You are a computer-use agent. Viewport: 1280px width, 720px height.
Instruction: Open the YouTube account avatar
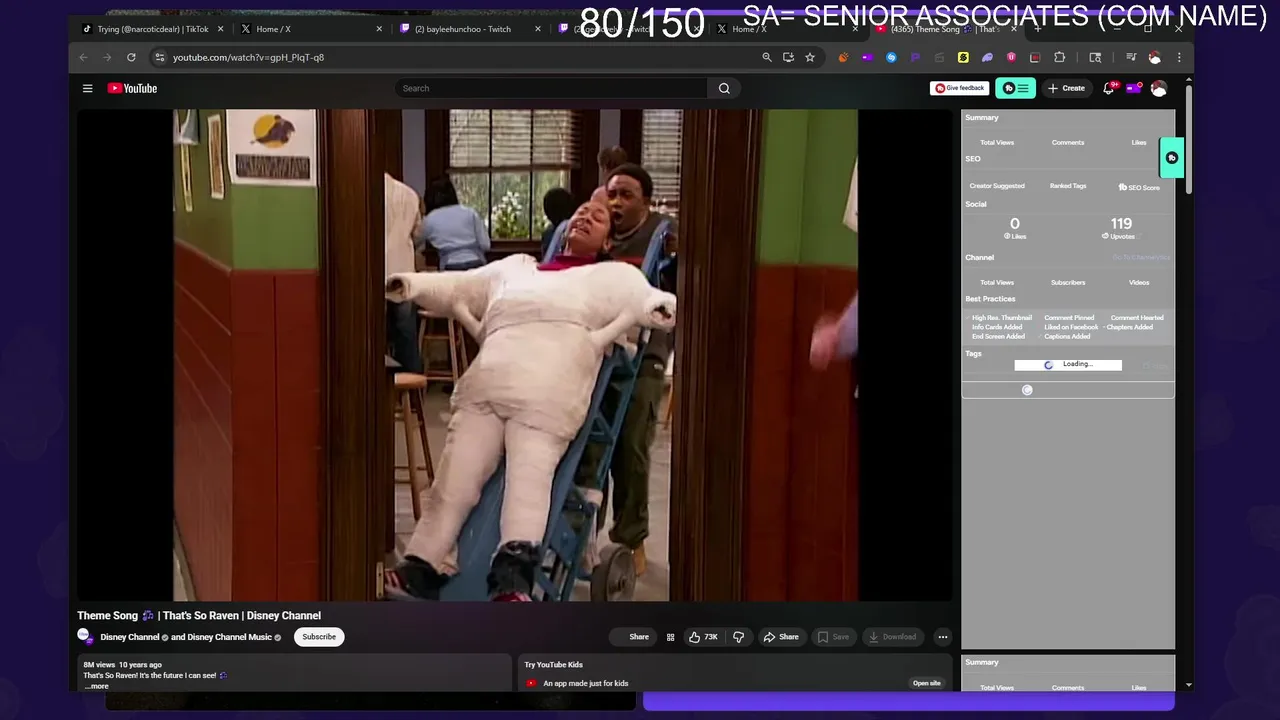(x=1158, y=88)
